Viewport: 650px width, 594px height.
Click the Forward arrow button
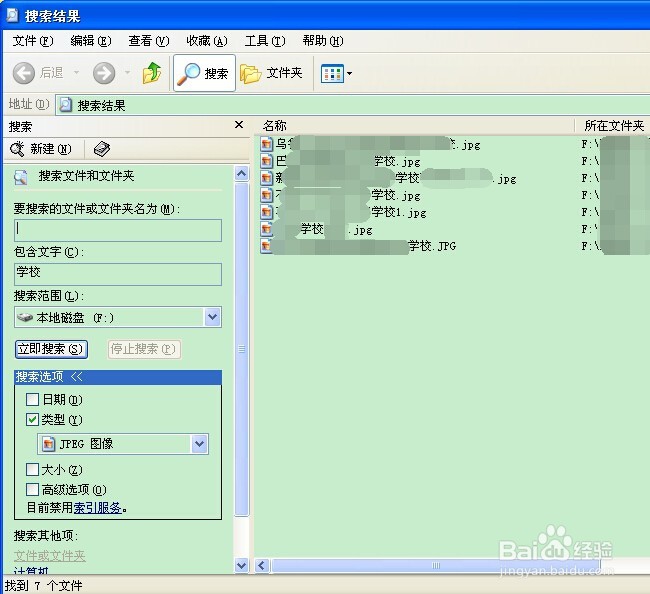[x=104, y=73]
